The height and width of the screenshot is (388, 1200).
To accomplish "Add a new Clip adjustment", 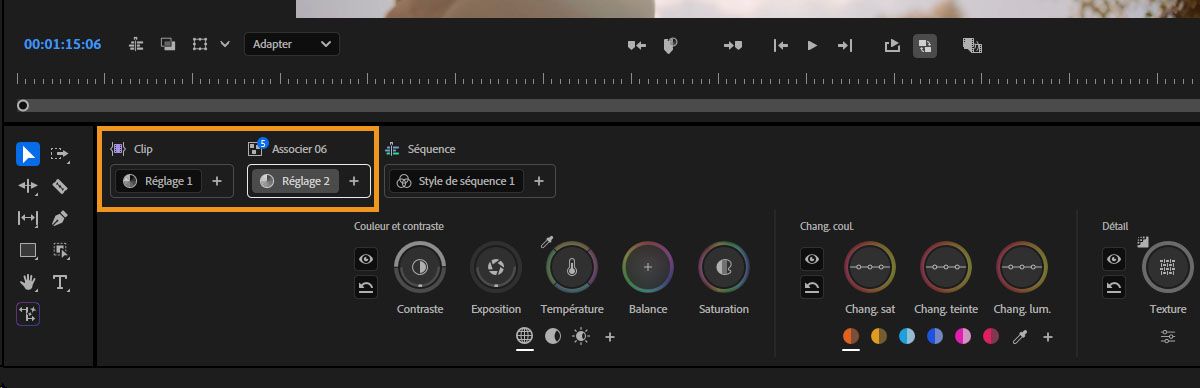I will pyautogui.click(x=217, y=181).
